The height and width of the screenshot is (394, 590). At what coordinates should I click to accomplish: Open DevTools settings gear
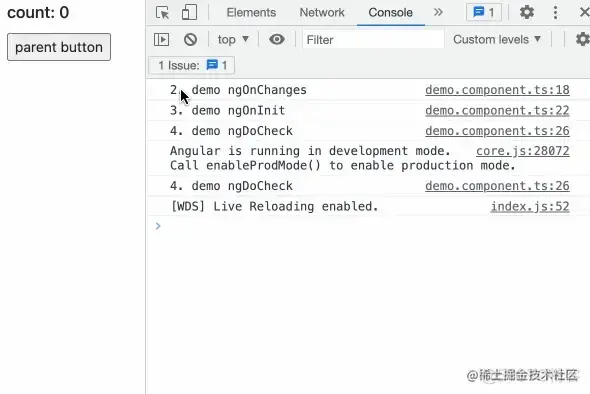pos(526,12)
